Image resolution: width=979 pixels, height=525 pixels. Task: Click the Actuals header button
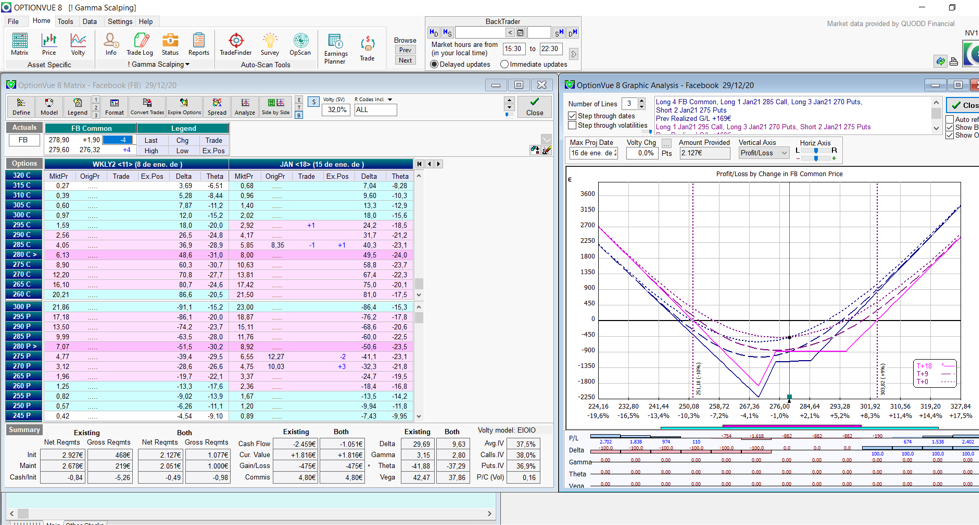tap(24, 127)
